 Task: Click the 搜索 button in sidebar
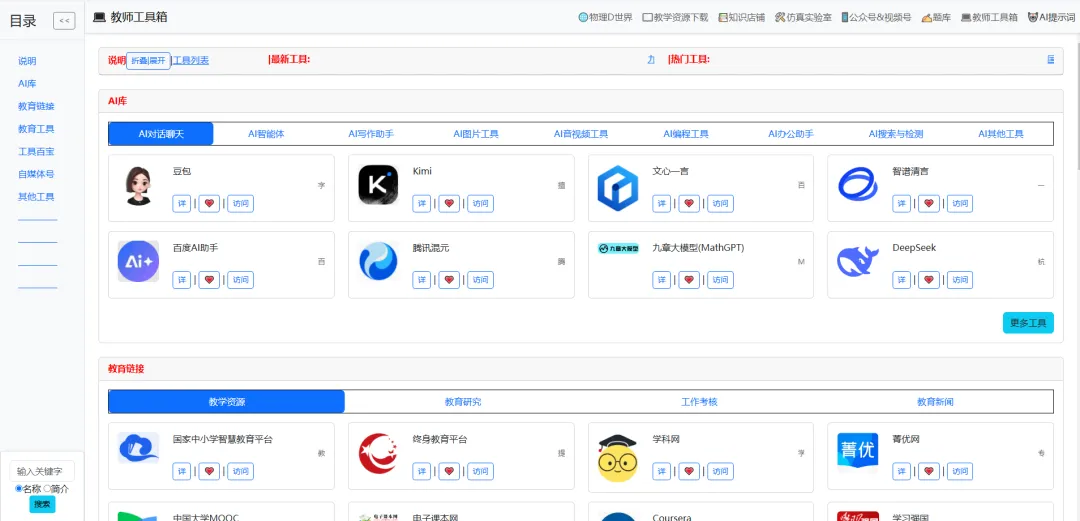42,504
